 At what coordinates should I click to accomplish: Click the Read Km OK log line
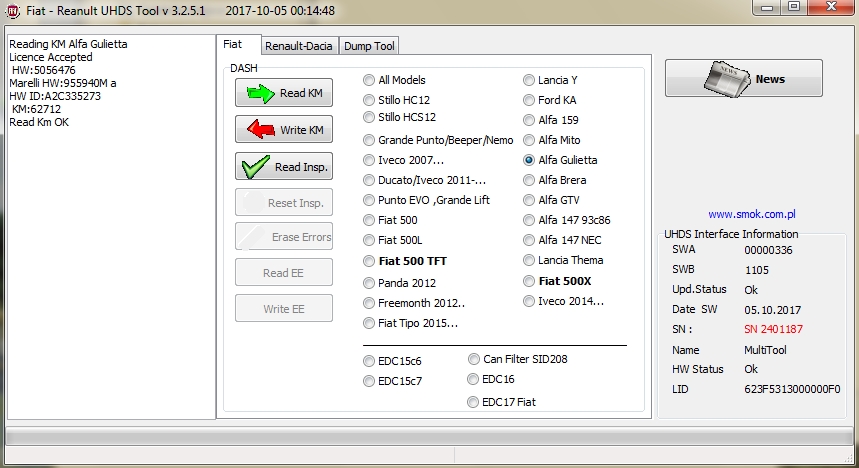pyautogui.click(x=39, y=122)
